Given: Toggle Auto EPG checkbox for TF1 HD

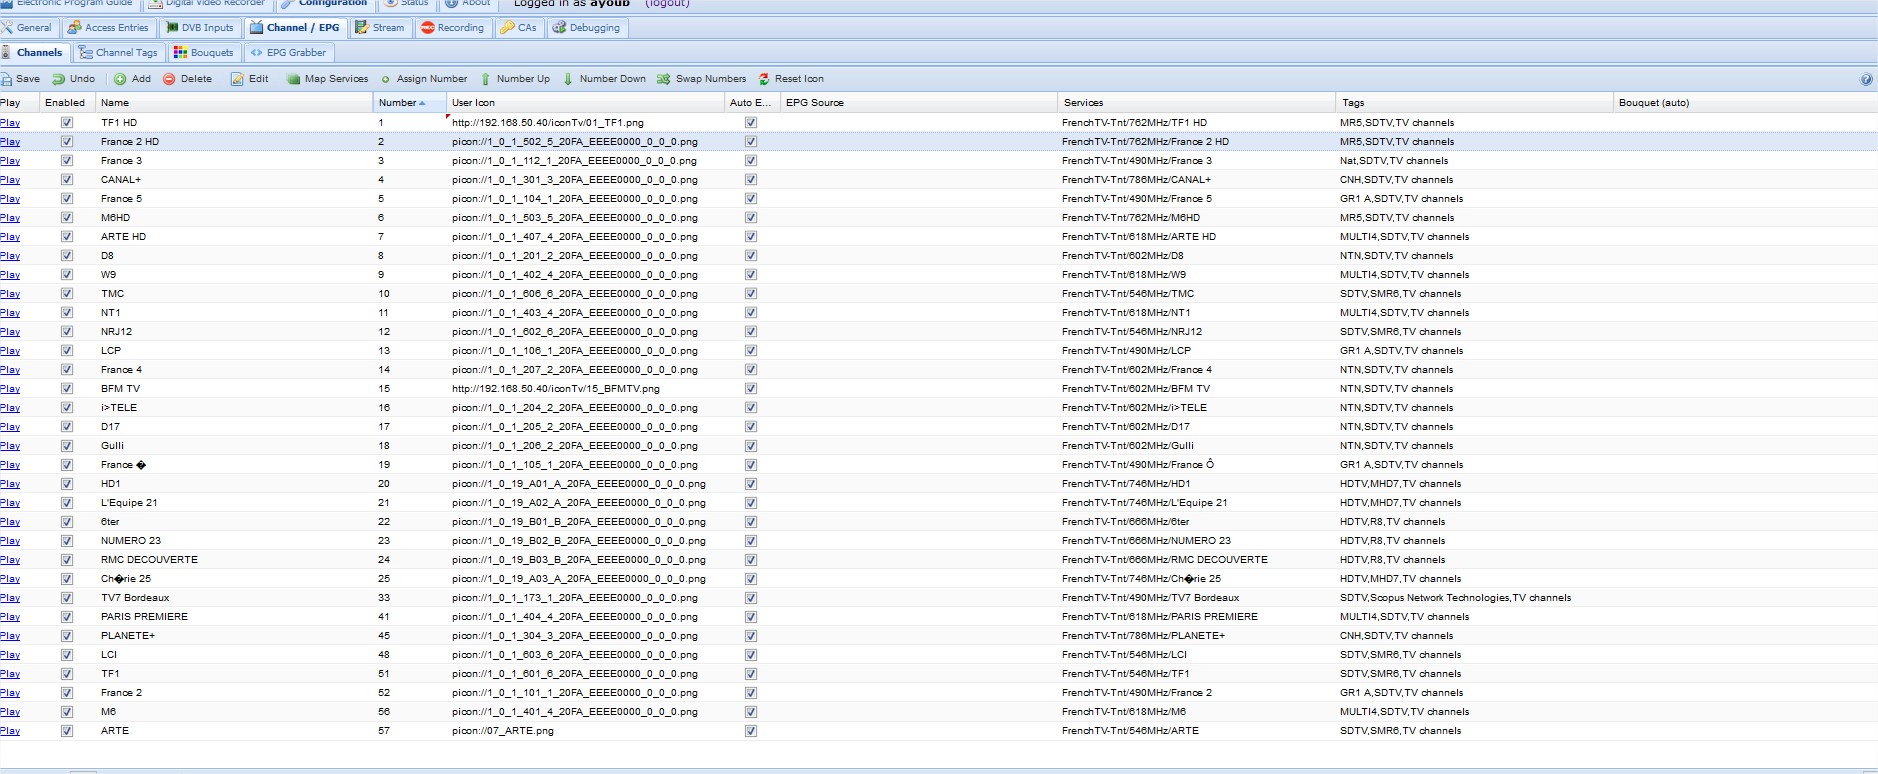Looking at the screenshot, I should (751, 123).
